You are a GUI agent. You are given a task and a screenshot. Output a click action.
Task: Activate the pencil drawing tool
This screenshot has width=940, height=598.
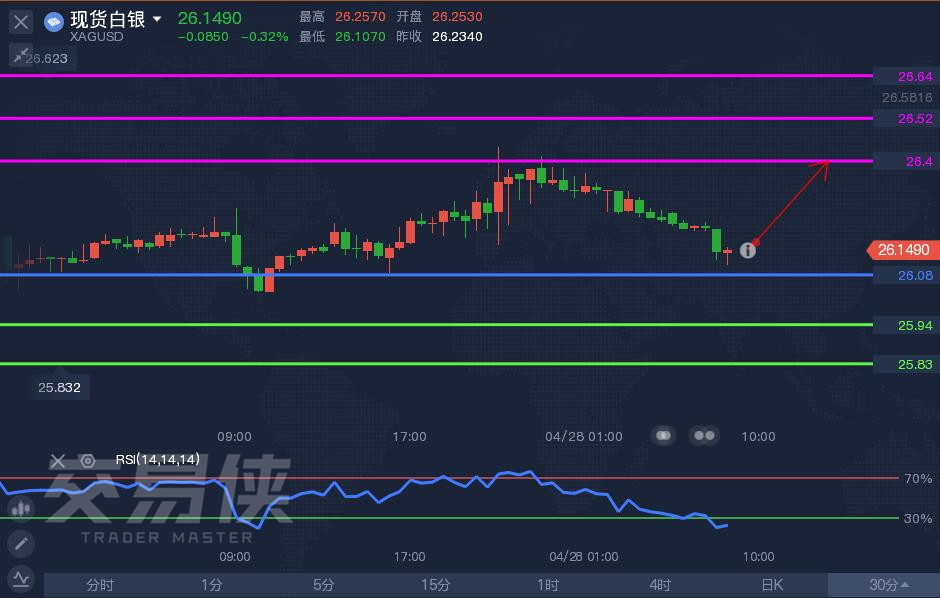tap(21, 543)
